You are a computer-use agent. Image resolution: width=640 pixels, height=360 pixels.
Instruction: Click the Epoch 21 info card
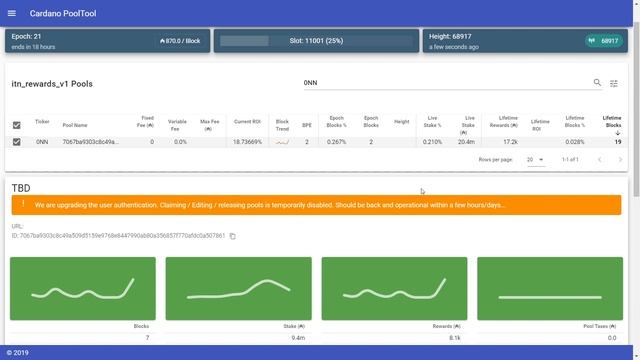[107, 41]
